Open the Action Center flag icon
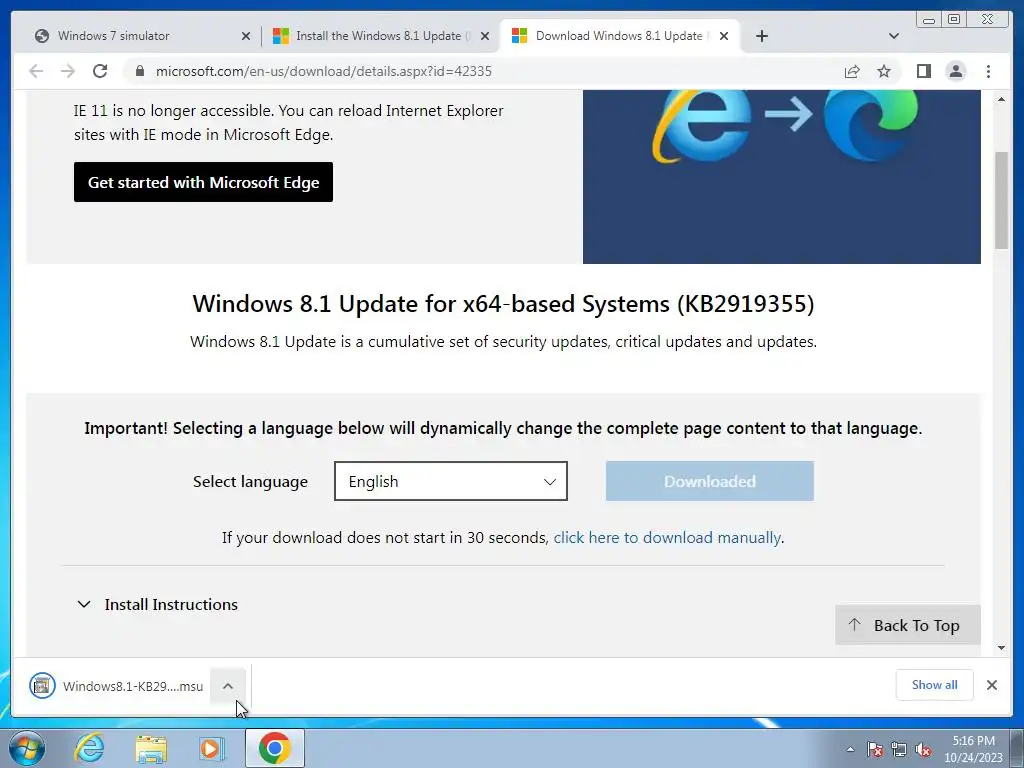 [874, 749]
